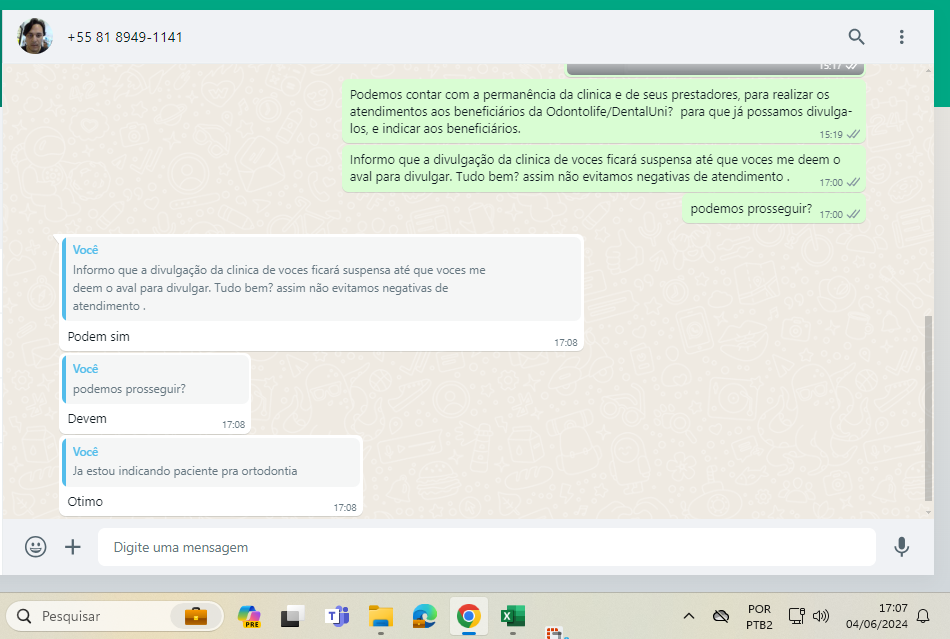Switch to Google Chrome on taskbar
Screen dimensions: 950x639
pyautogui.click(x=468, y=616)
